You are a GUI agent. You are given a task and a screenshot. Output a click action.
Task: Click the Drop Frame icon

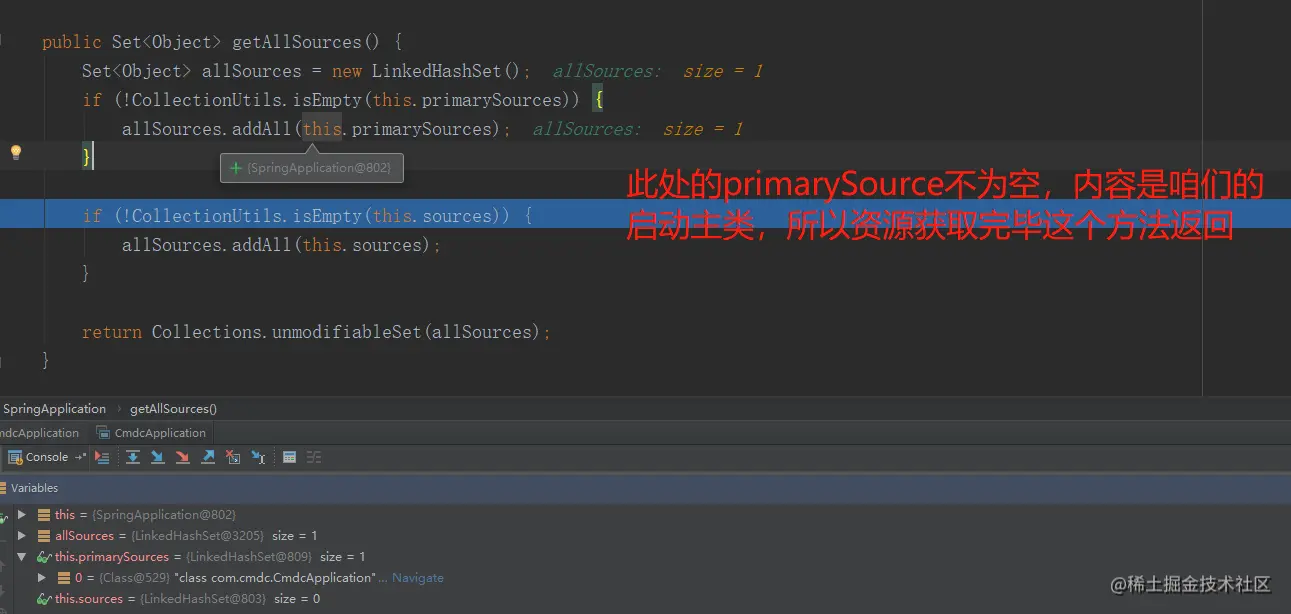[233, 457]
